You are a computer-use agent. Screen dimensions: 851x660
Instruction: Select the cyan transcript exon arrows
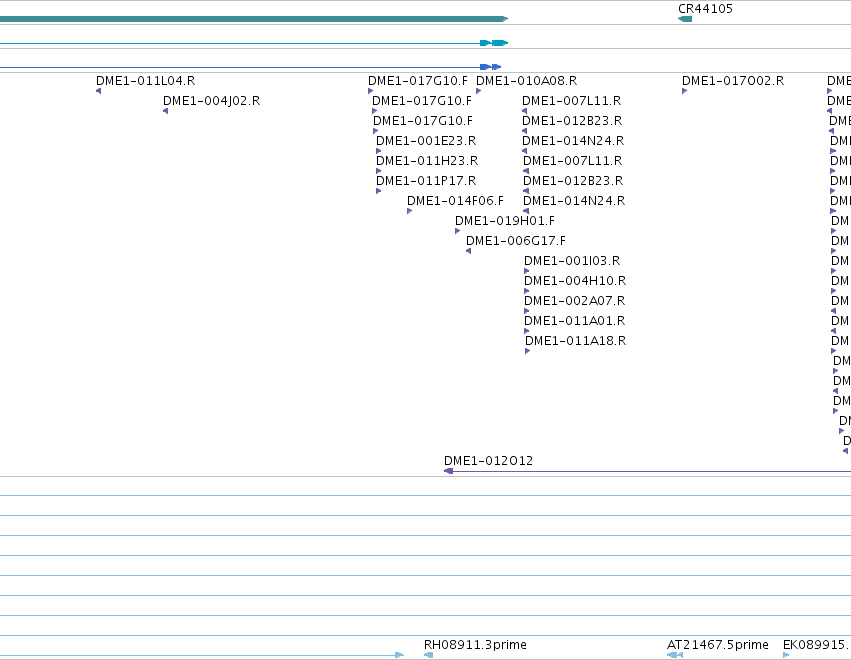pos(494,43)
